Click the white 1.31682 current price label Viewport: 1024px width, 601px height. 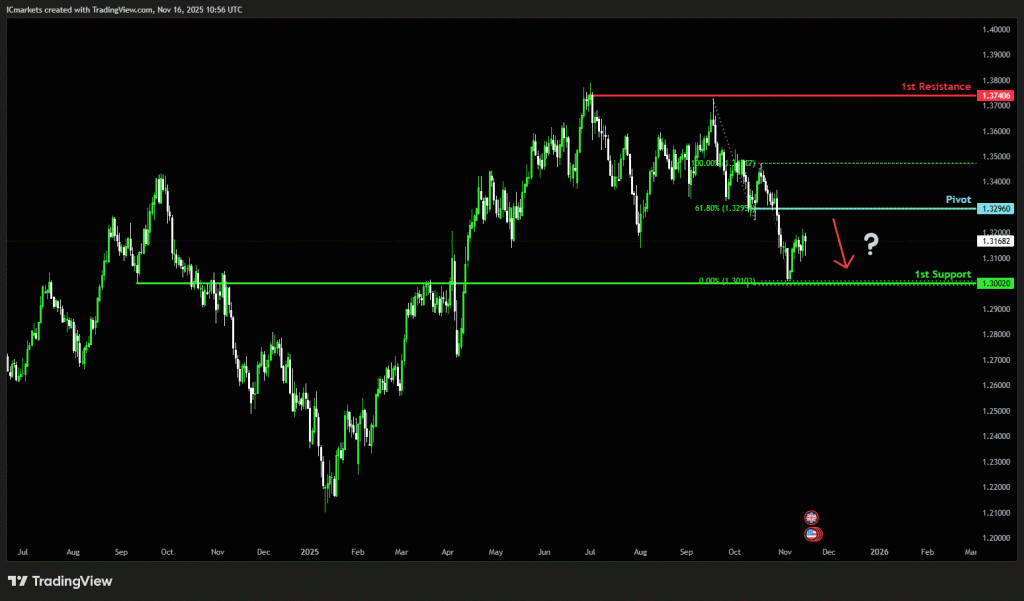996,241
